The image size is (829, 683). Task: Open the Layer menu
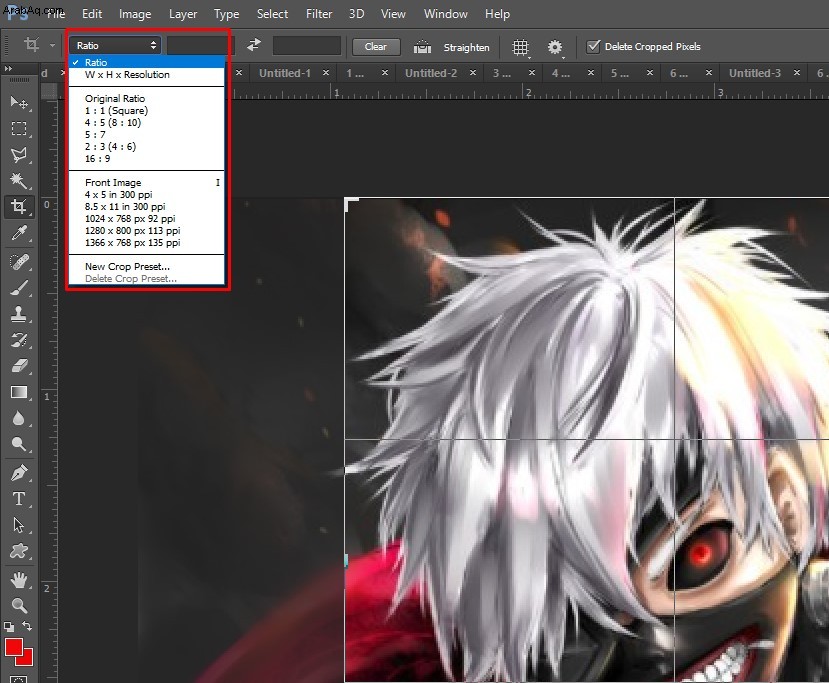tap(183, 14)
